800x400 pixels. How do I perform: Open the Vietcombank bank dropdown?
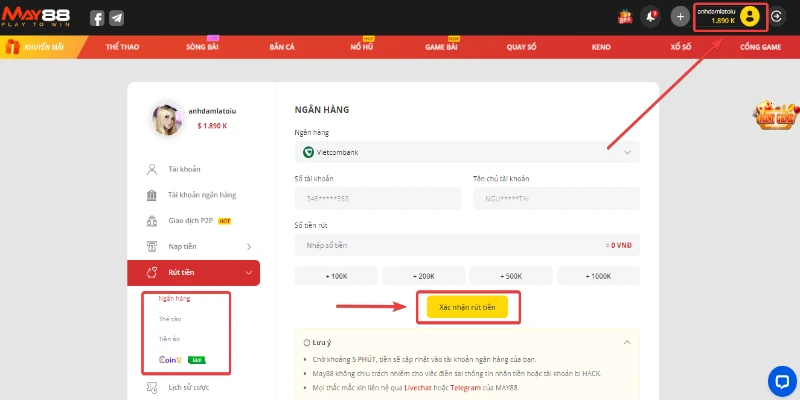click(x=467, y=152)
